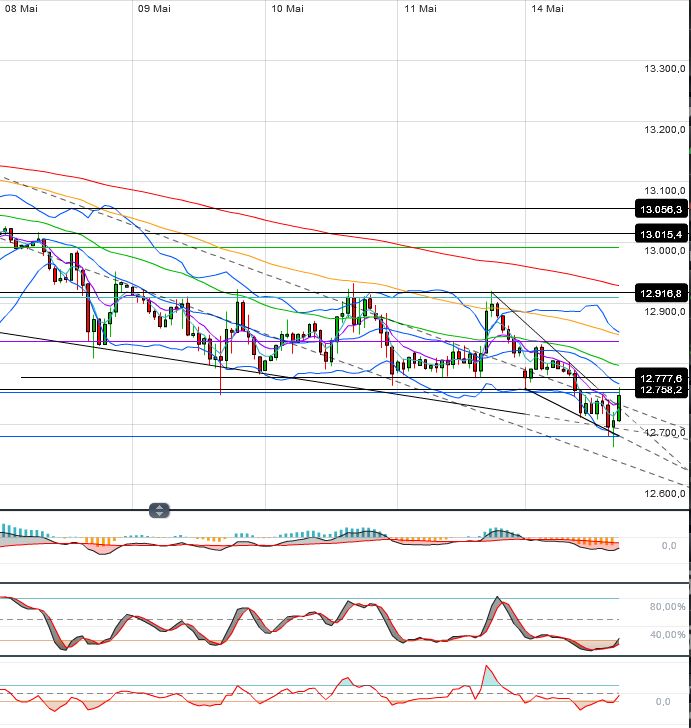Select the 13.015,4 price level label
Viewport: 691px width, 728px height.
pos(661,234)
